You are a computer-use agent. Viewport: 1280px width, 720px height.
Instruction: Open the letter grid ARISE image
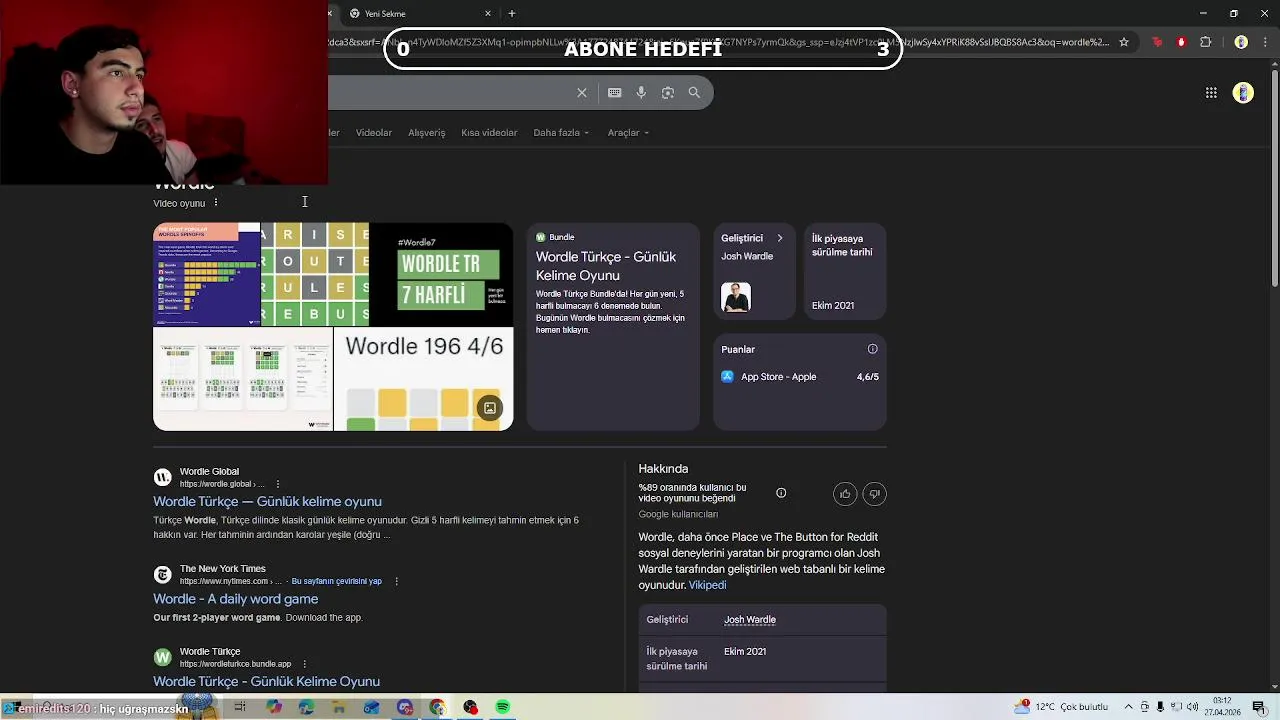(x=315, y=275)
